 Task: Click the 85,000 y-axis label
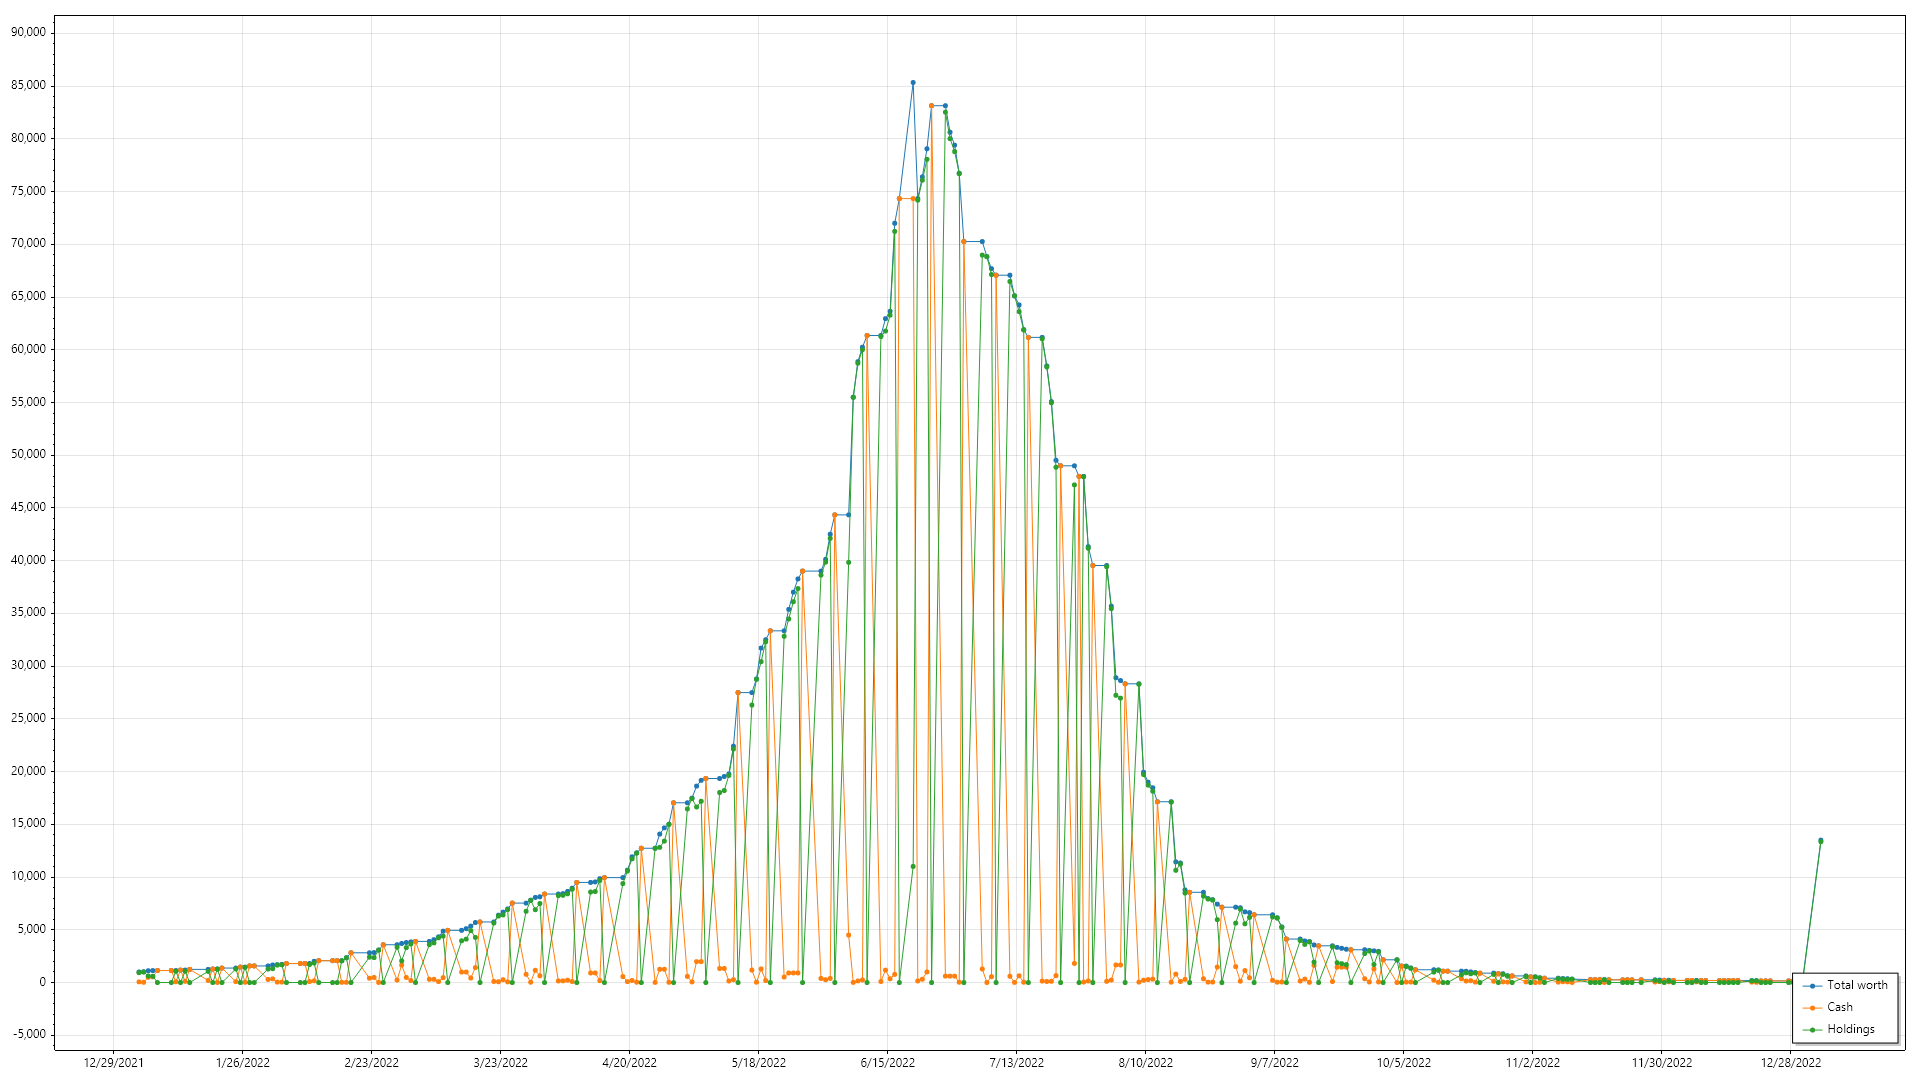[x=28, y=85]
